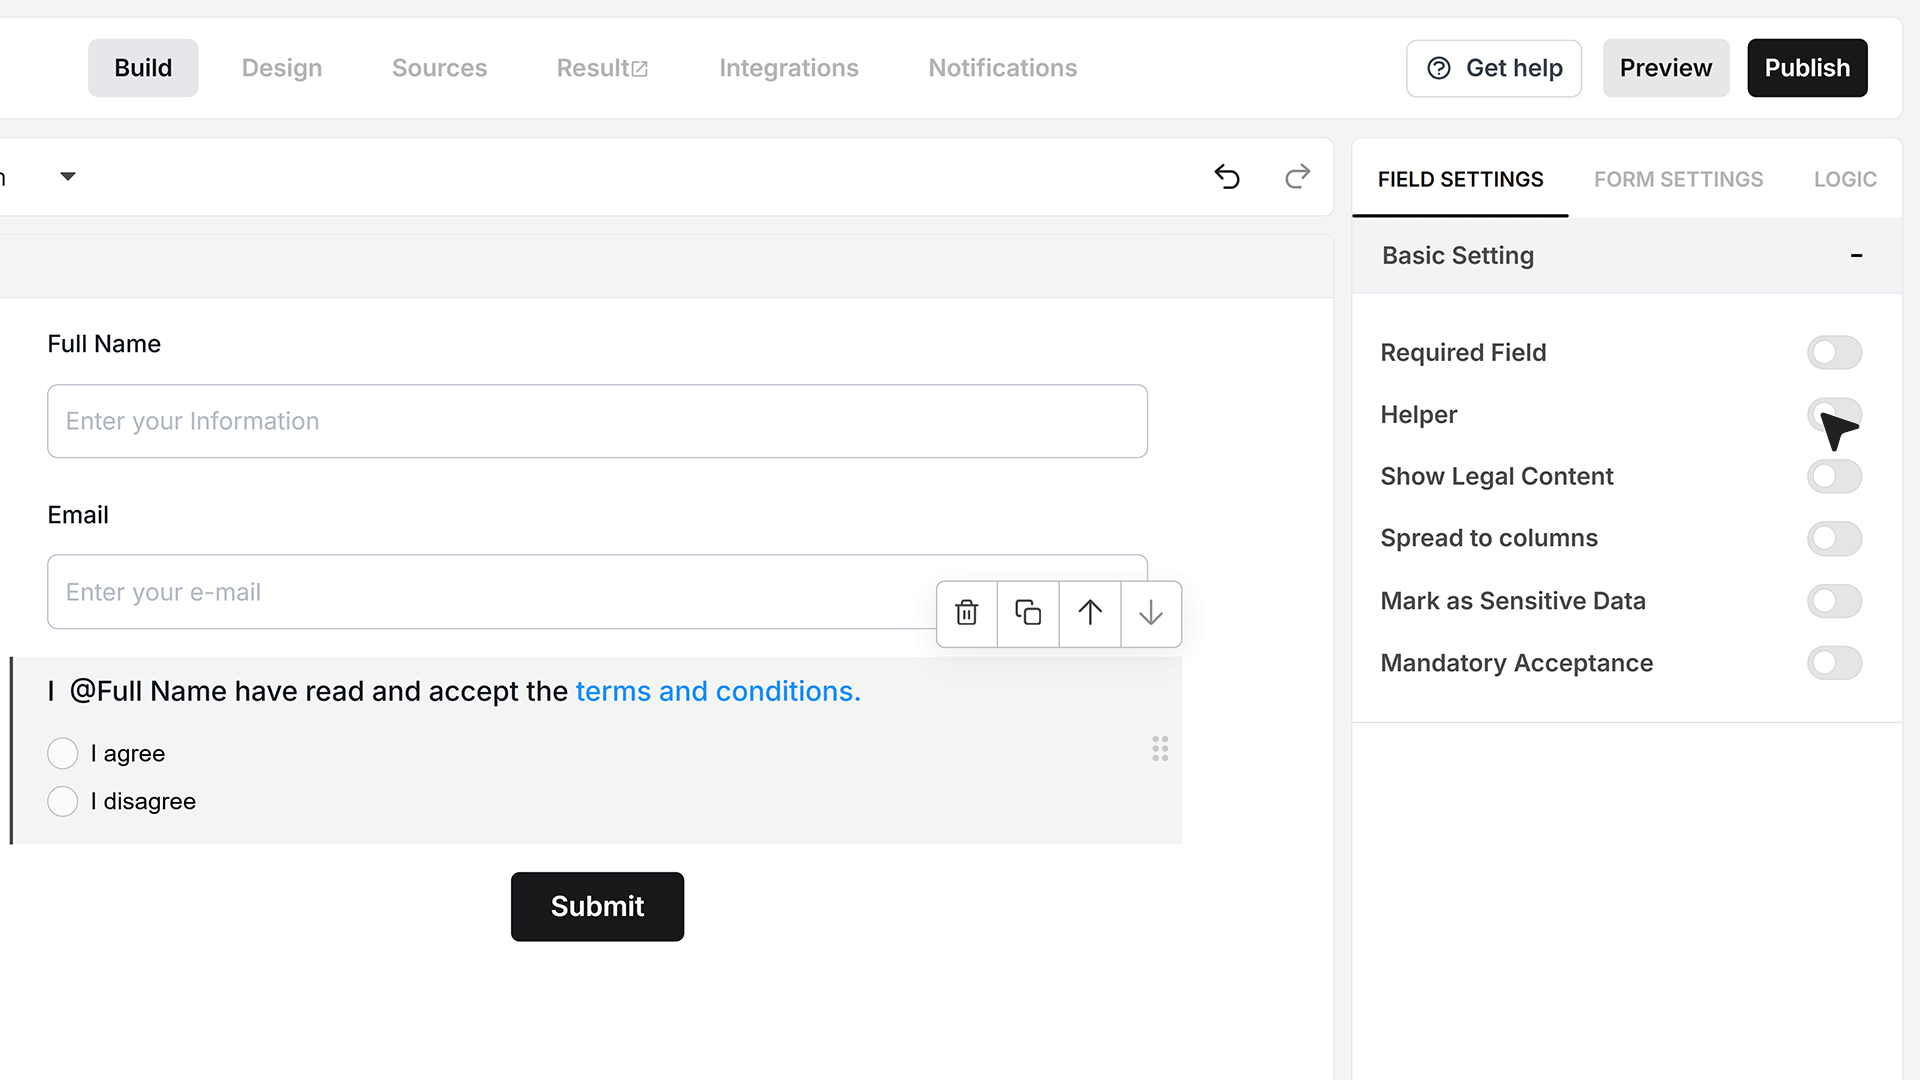Open the terms and conditions link
1920x1080 pixels.
tap(718, 691)
